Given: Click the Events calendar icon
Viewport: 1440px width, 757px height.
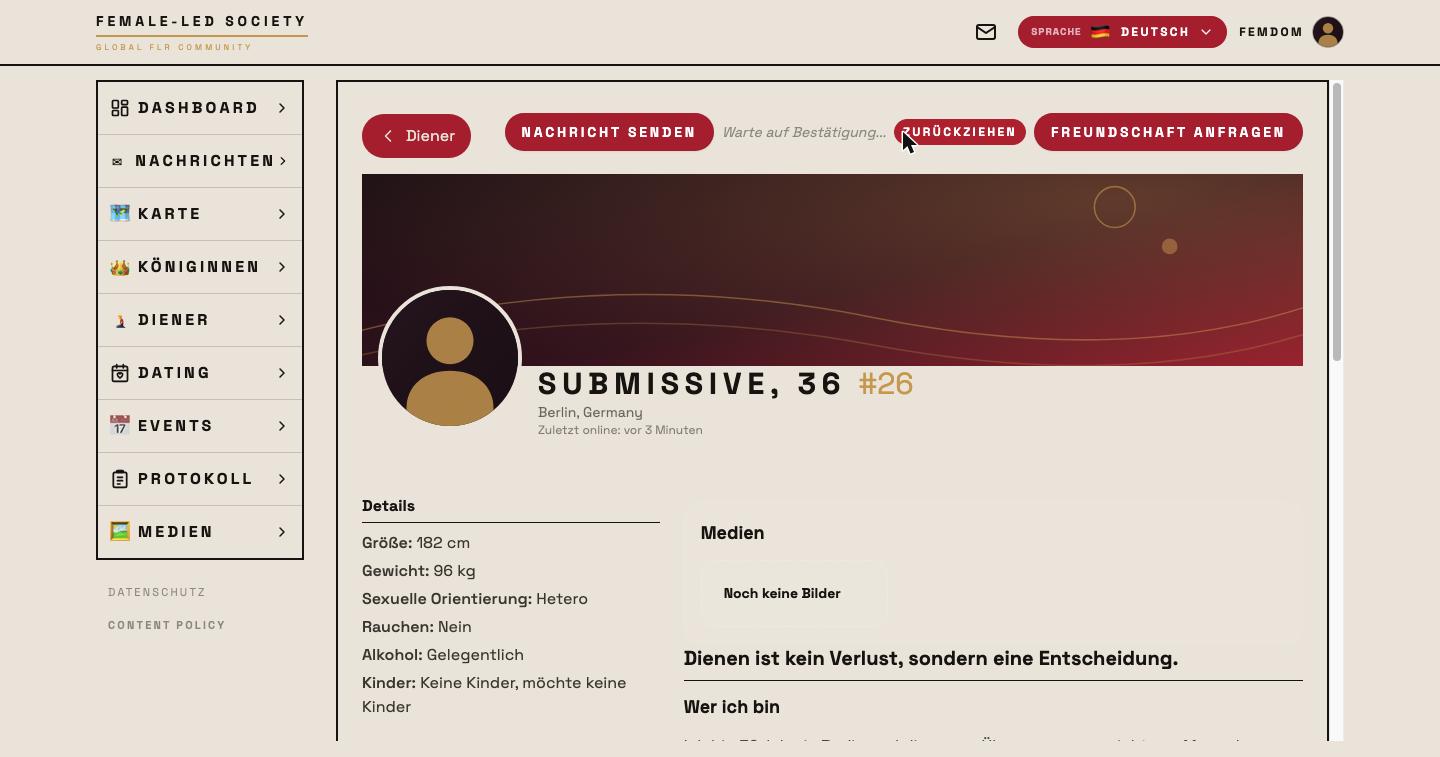Looking at the screenshot, I should tap(120, 426).
